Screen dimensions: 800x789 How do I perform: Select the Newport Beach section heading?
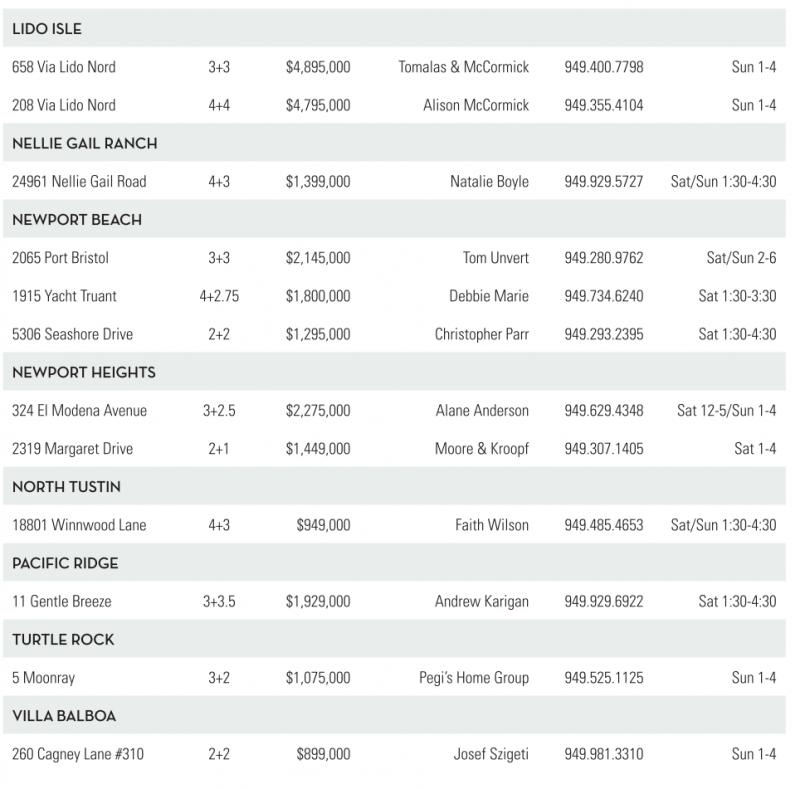pos(77,220)
